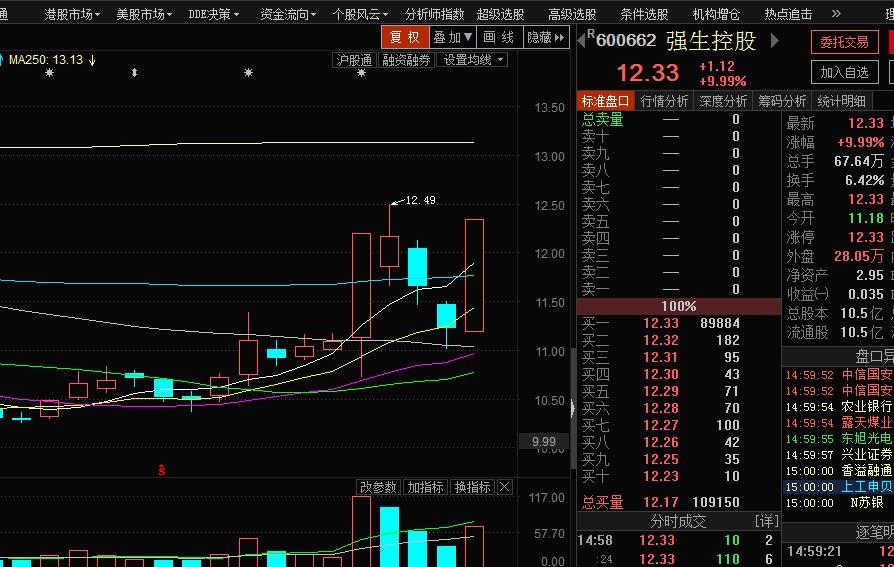Screen dimensions: 894x567
Task: Click the 9.99 price axis marker
Action: coord(543,442)
